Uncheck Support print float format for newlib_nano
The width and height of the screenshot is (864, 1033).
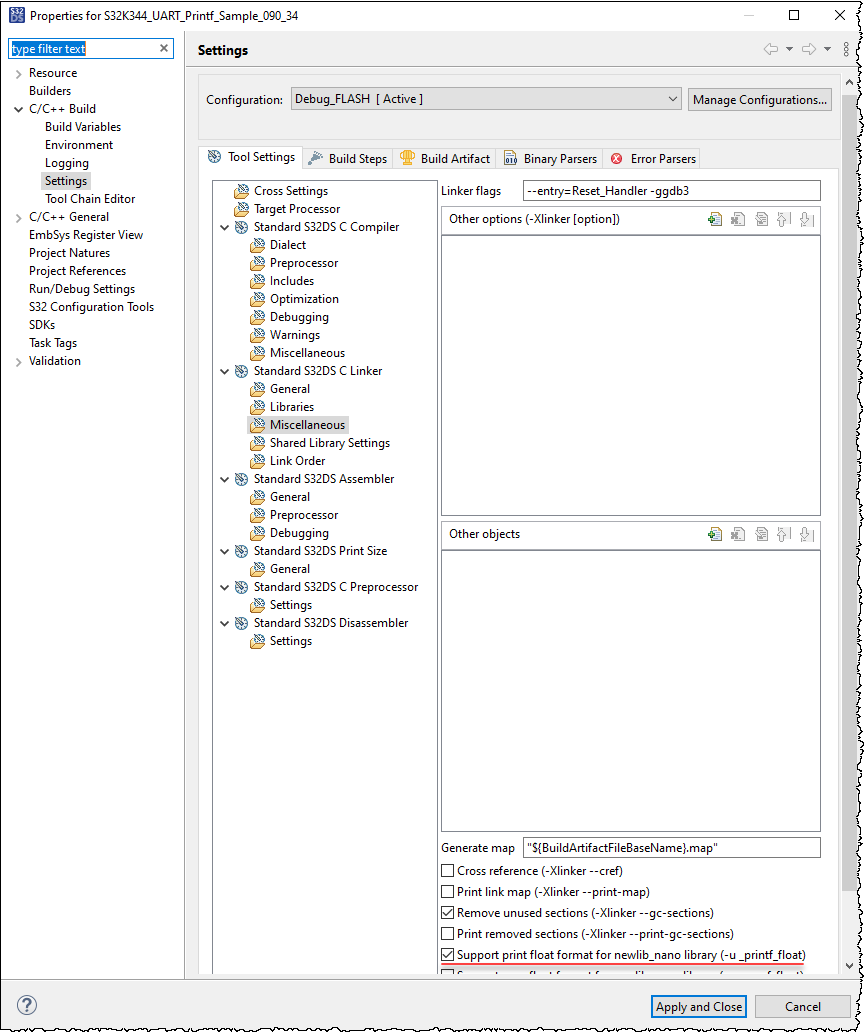[447, 954]
